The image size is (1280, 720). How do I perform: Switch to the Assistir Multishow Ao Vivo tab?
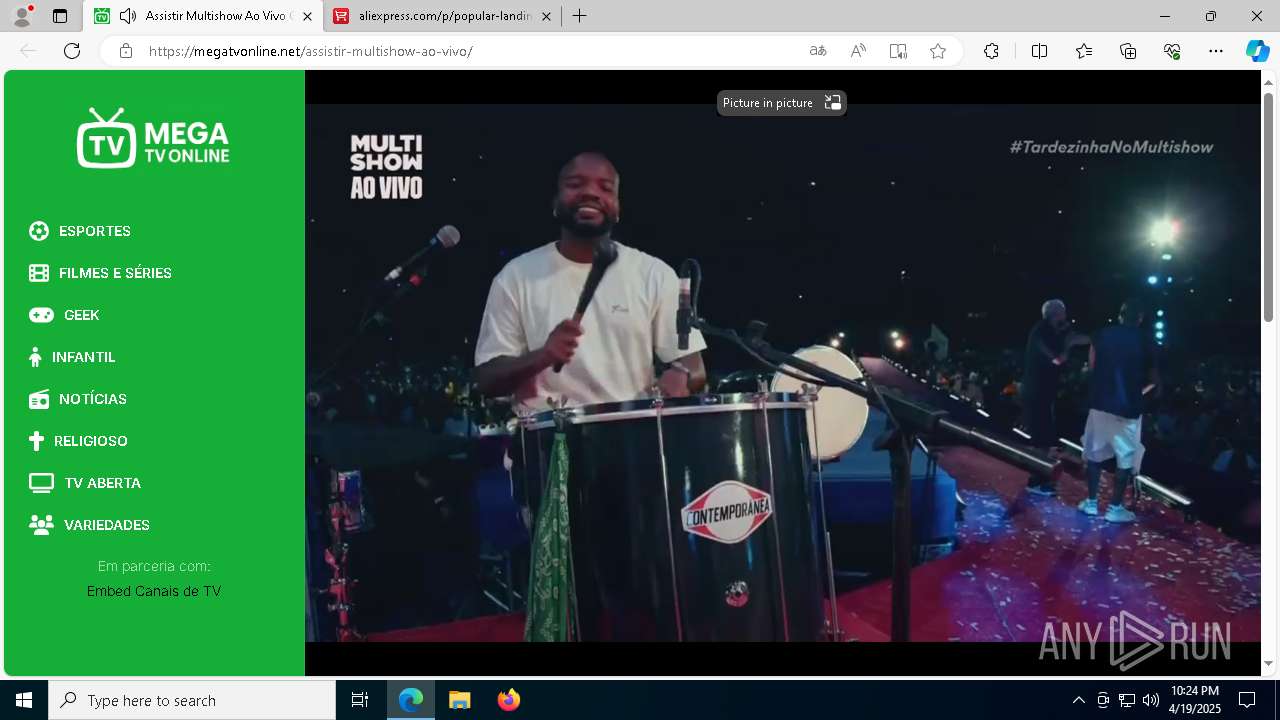coord(203,16)
